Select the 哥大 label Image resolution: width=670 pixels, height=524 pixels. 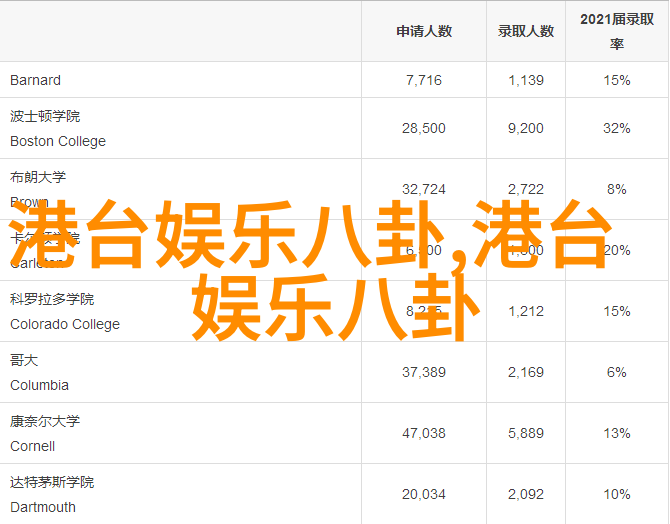24,360
